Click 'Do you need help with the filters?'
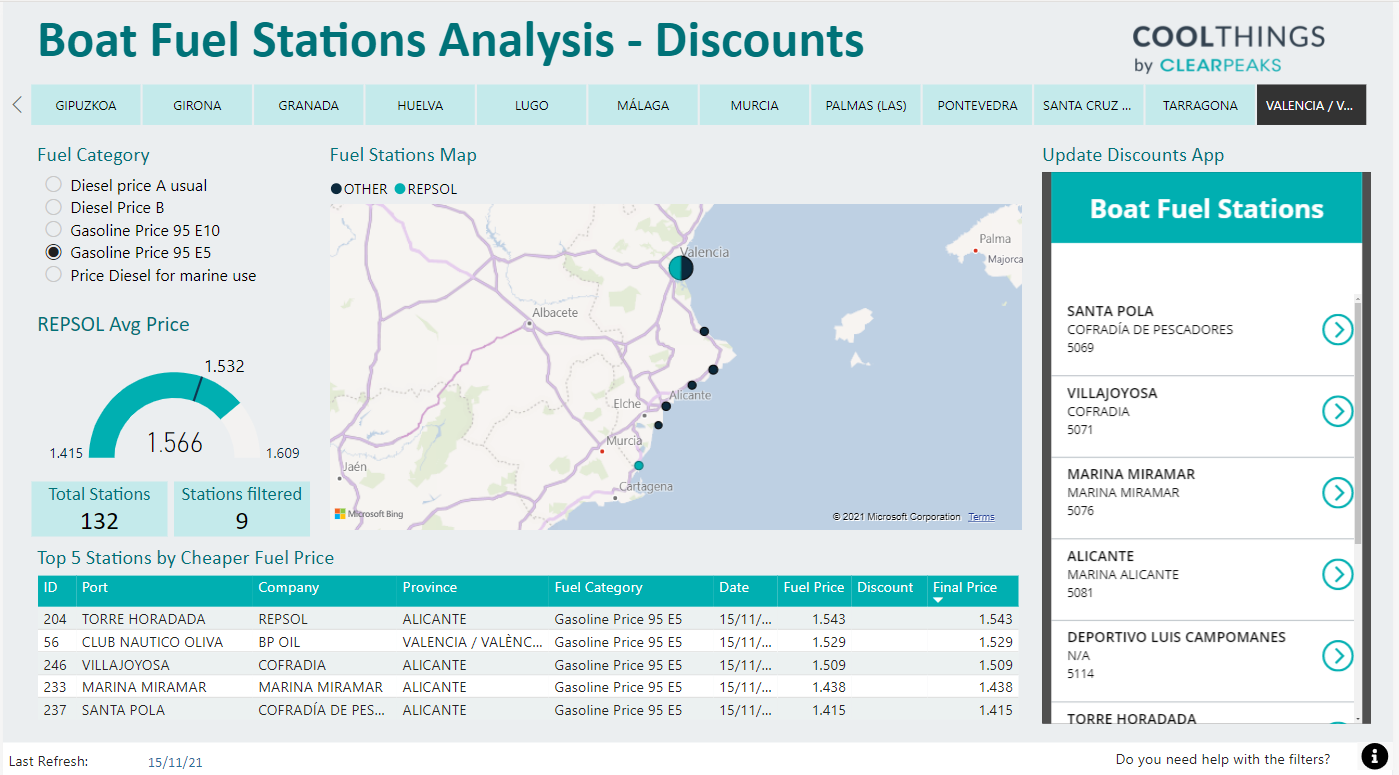The width and height of the screenshot is (1399, 775). pyautogui.click(x=1223, y=759)
